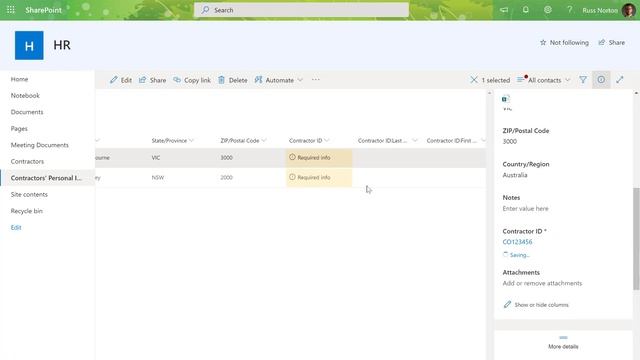Open Notebook in left navigation
Image resolution: width=640 pixels, height=360 pixels.
pyautogui.click(x=25, y=96)
